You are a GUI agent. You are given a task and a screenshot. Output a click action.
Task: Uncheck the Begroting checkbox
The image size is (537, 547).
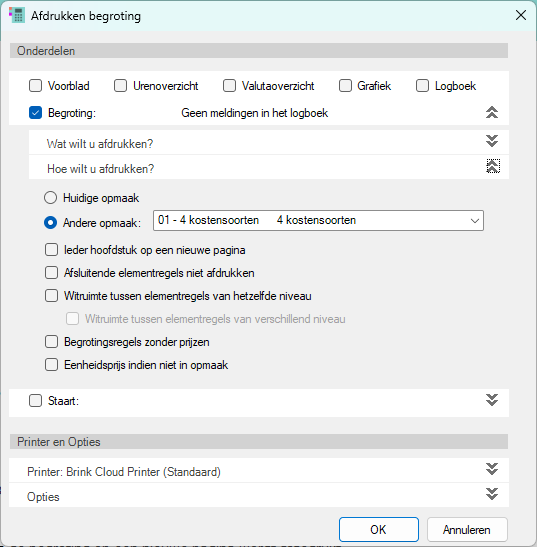(x=35, y=113)
